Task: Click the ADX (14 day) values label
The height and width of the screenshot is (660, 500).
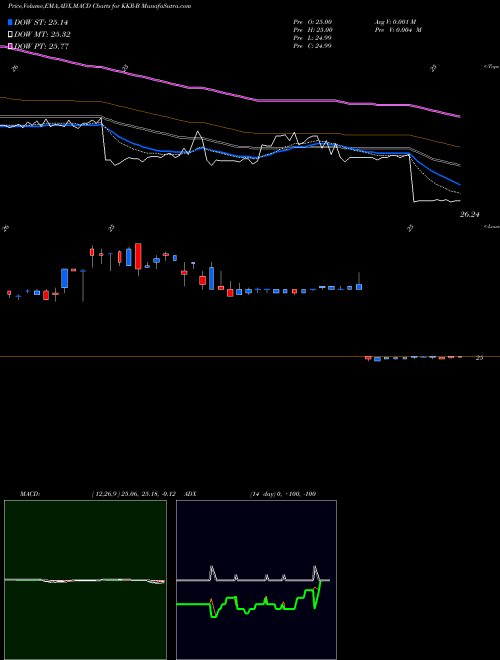Action: tap(282, 494)
